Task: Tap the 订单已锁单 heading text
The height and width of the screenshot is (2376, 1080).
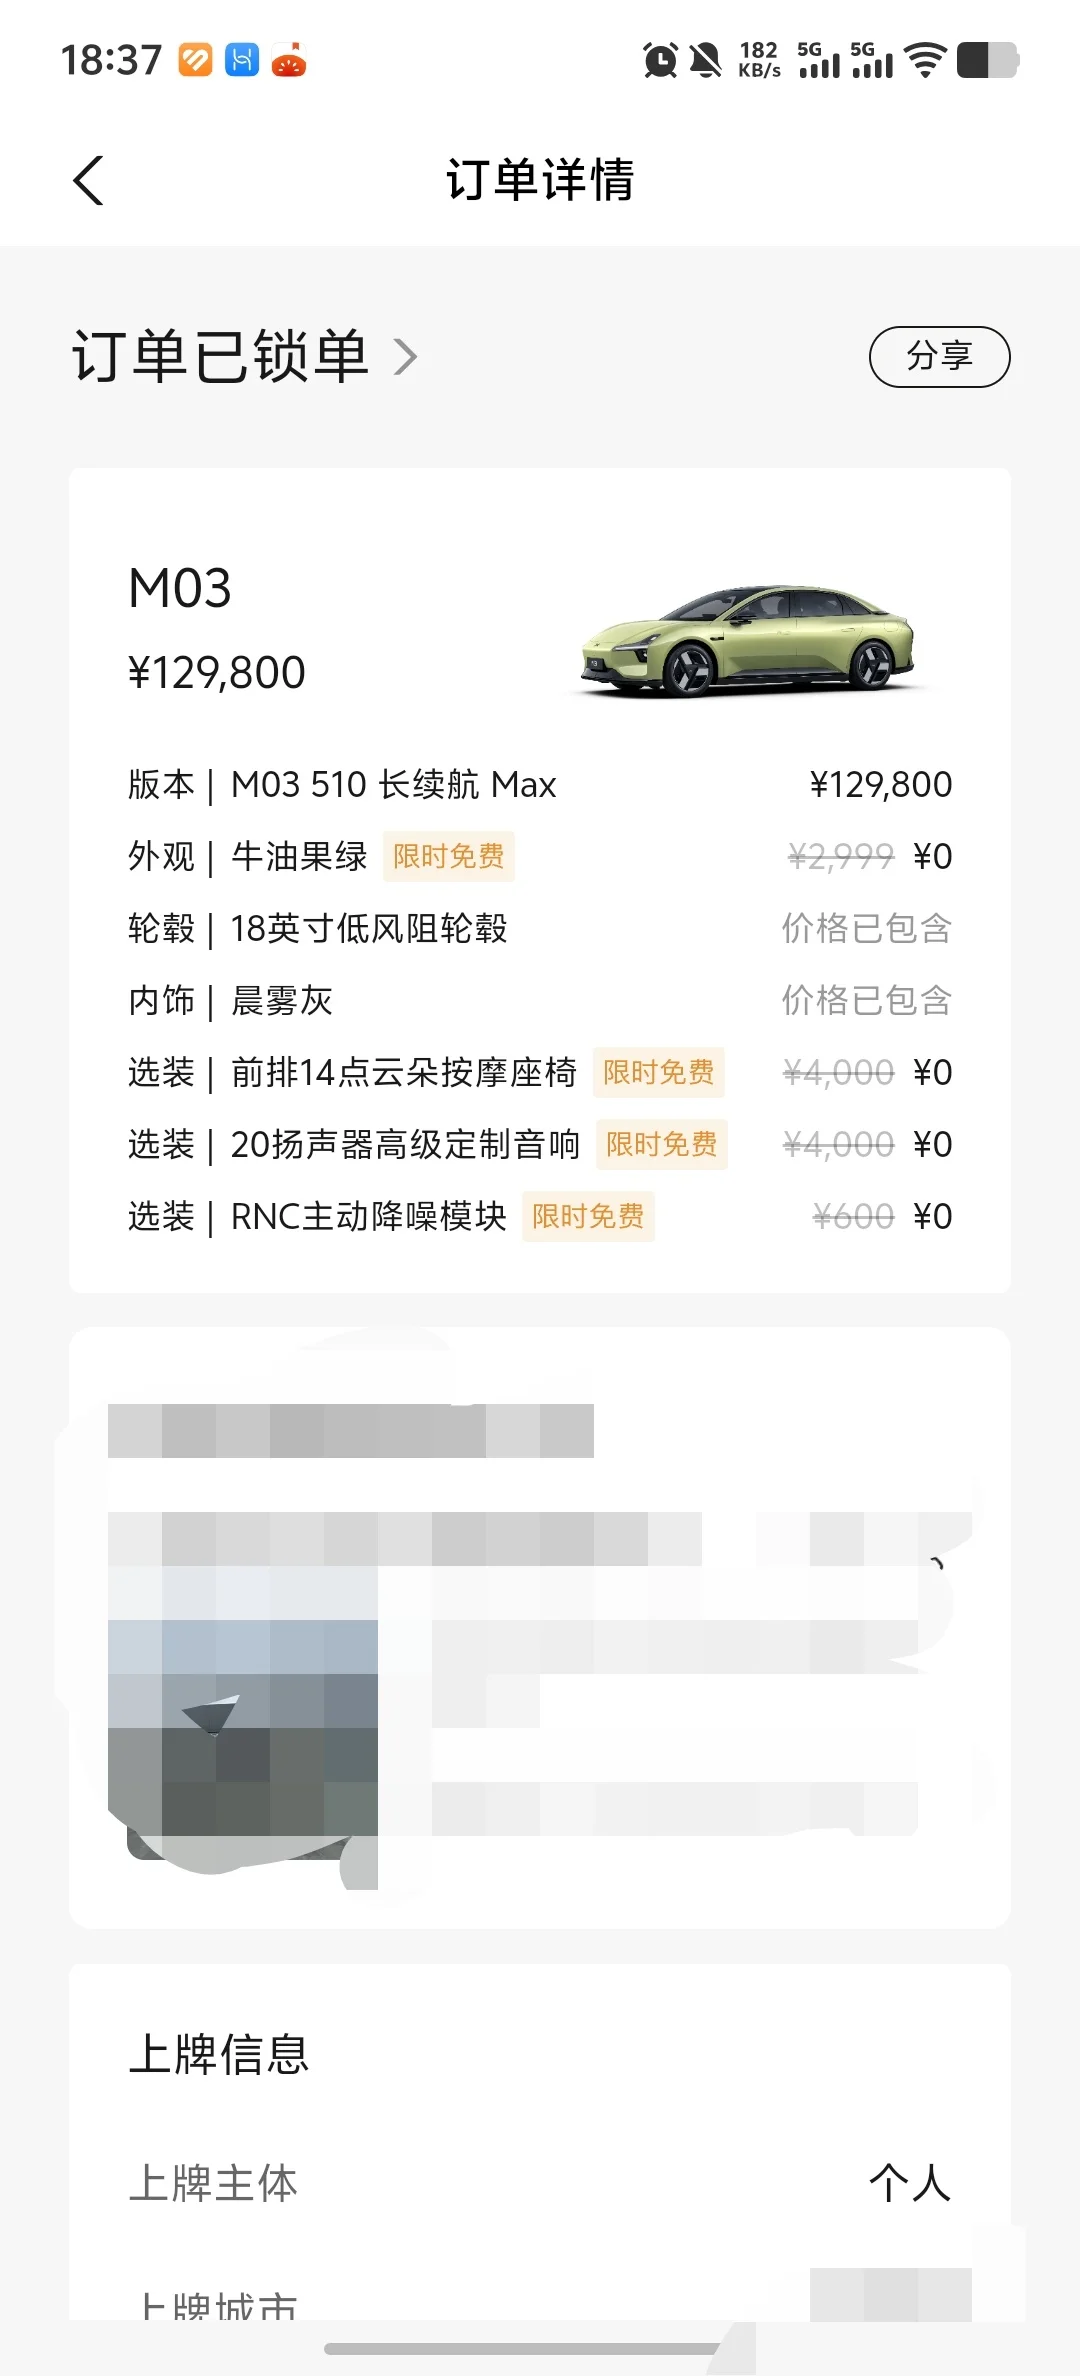Action: click(221, 357)
